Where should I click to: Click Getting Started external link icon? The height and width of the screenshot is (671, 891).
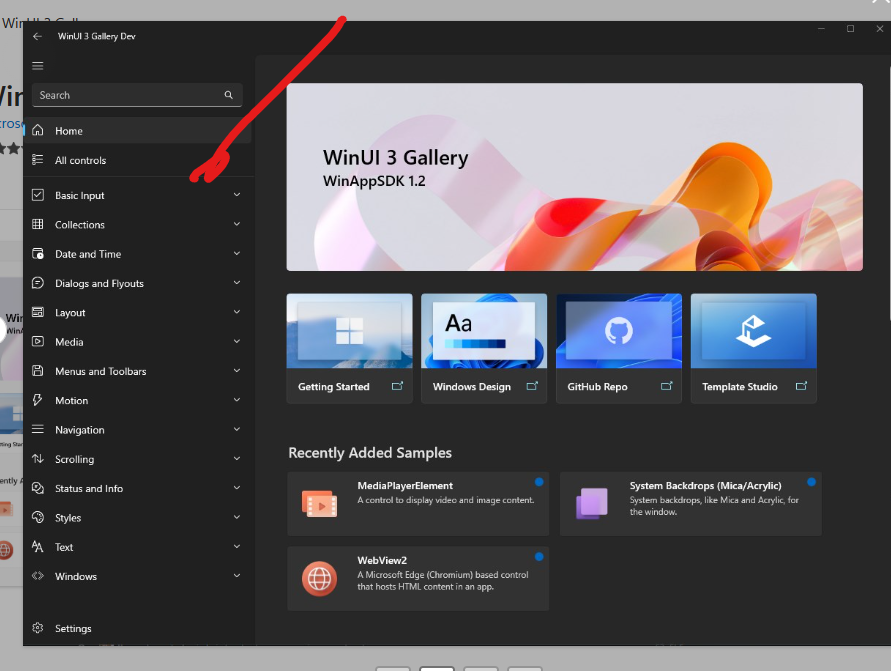pos(398,386)
